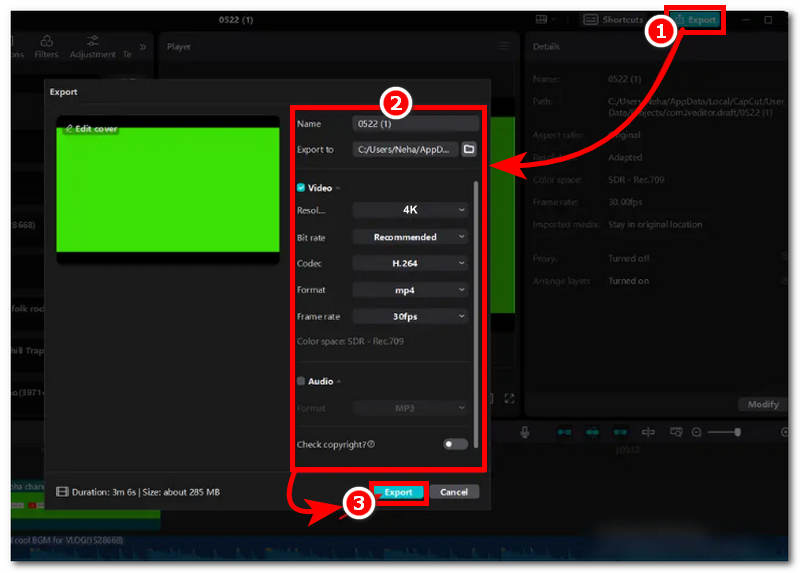The height and width of the screenshot is (573, 800).
Task: Click the timeline zoom out icon
Action: [x=696, y=432]
